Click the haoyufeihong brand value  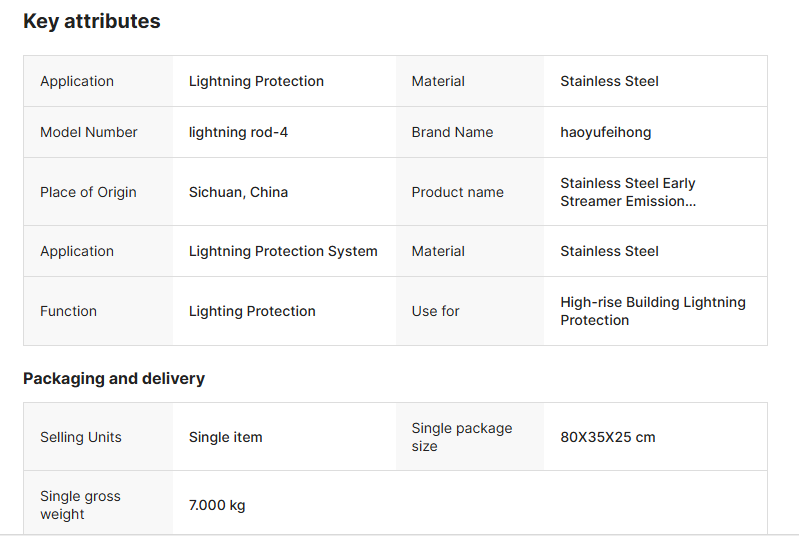606,132
